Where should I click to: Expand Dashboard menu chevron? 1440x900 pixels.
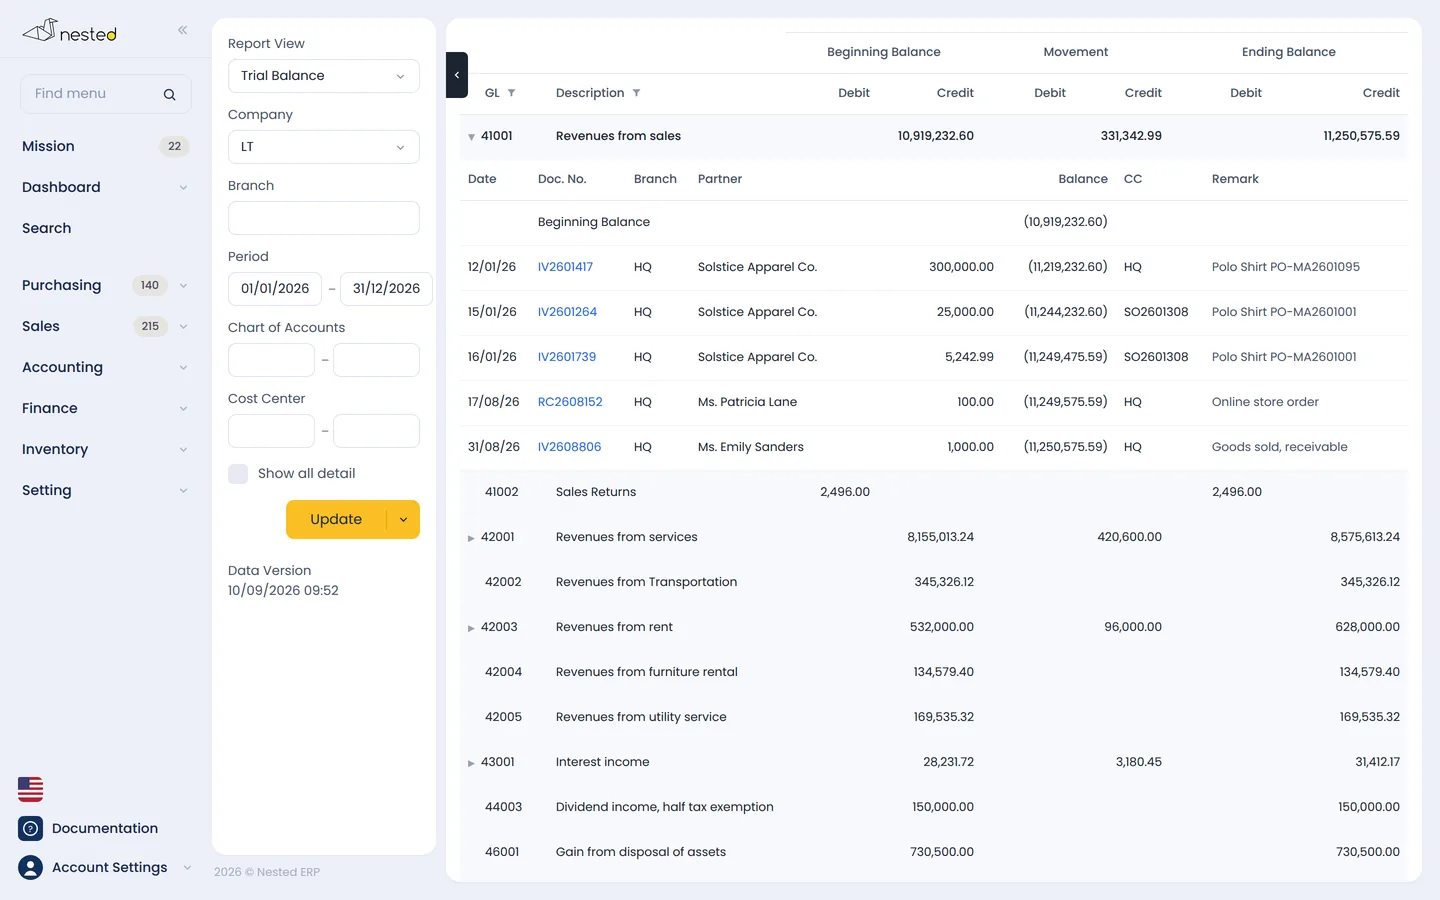pyautogui.click(x=183, y=187)
